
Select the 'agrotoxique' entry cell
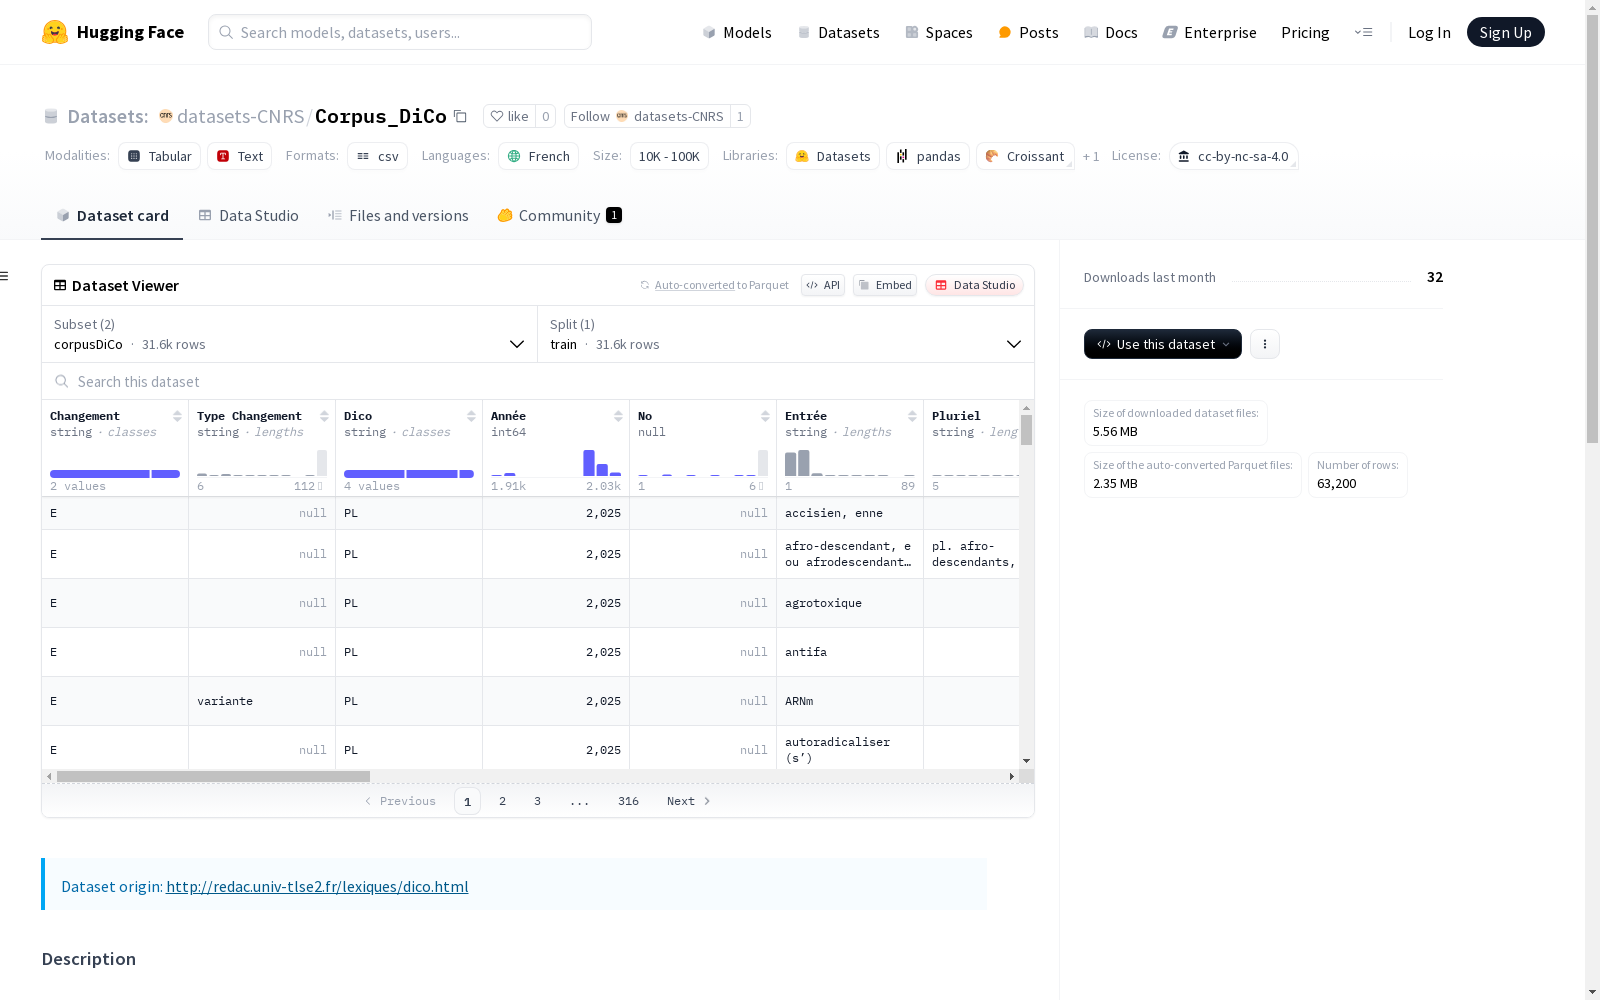(x=850, y=603)
